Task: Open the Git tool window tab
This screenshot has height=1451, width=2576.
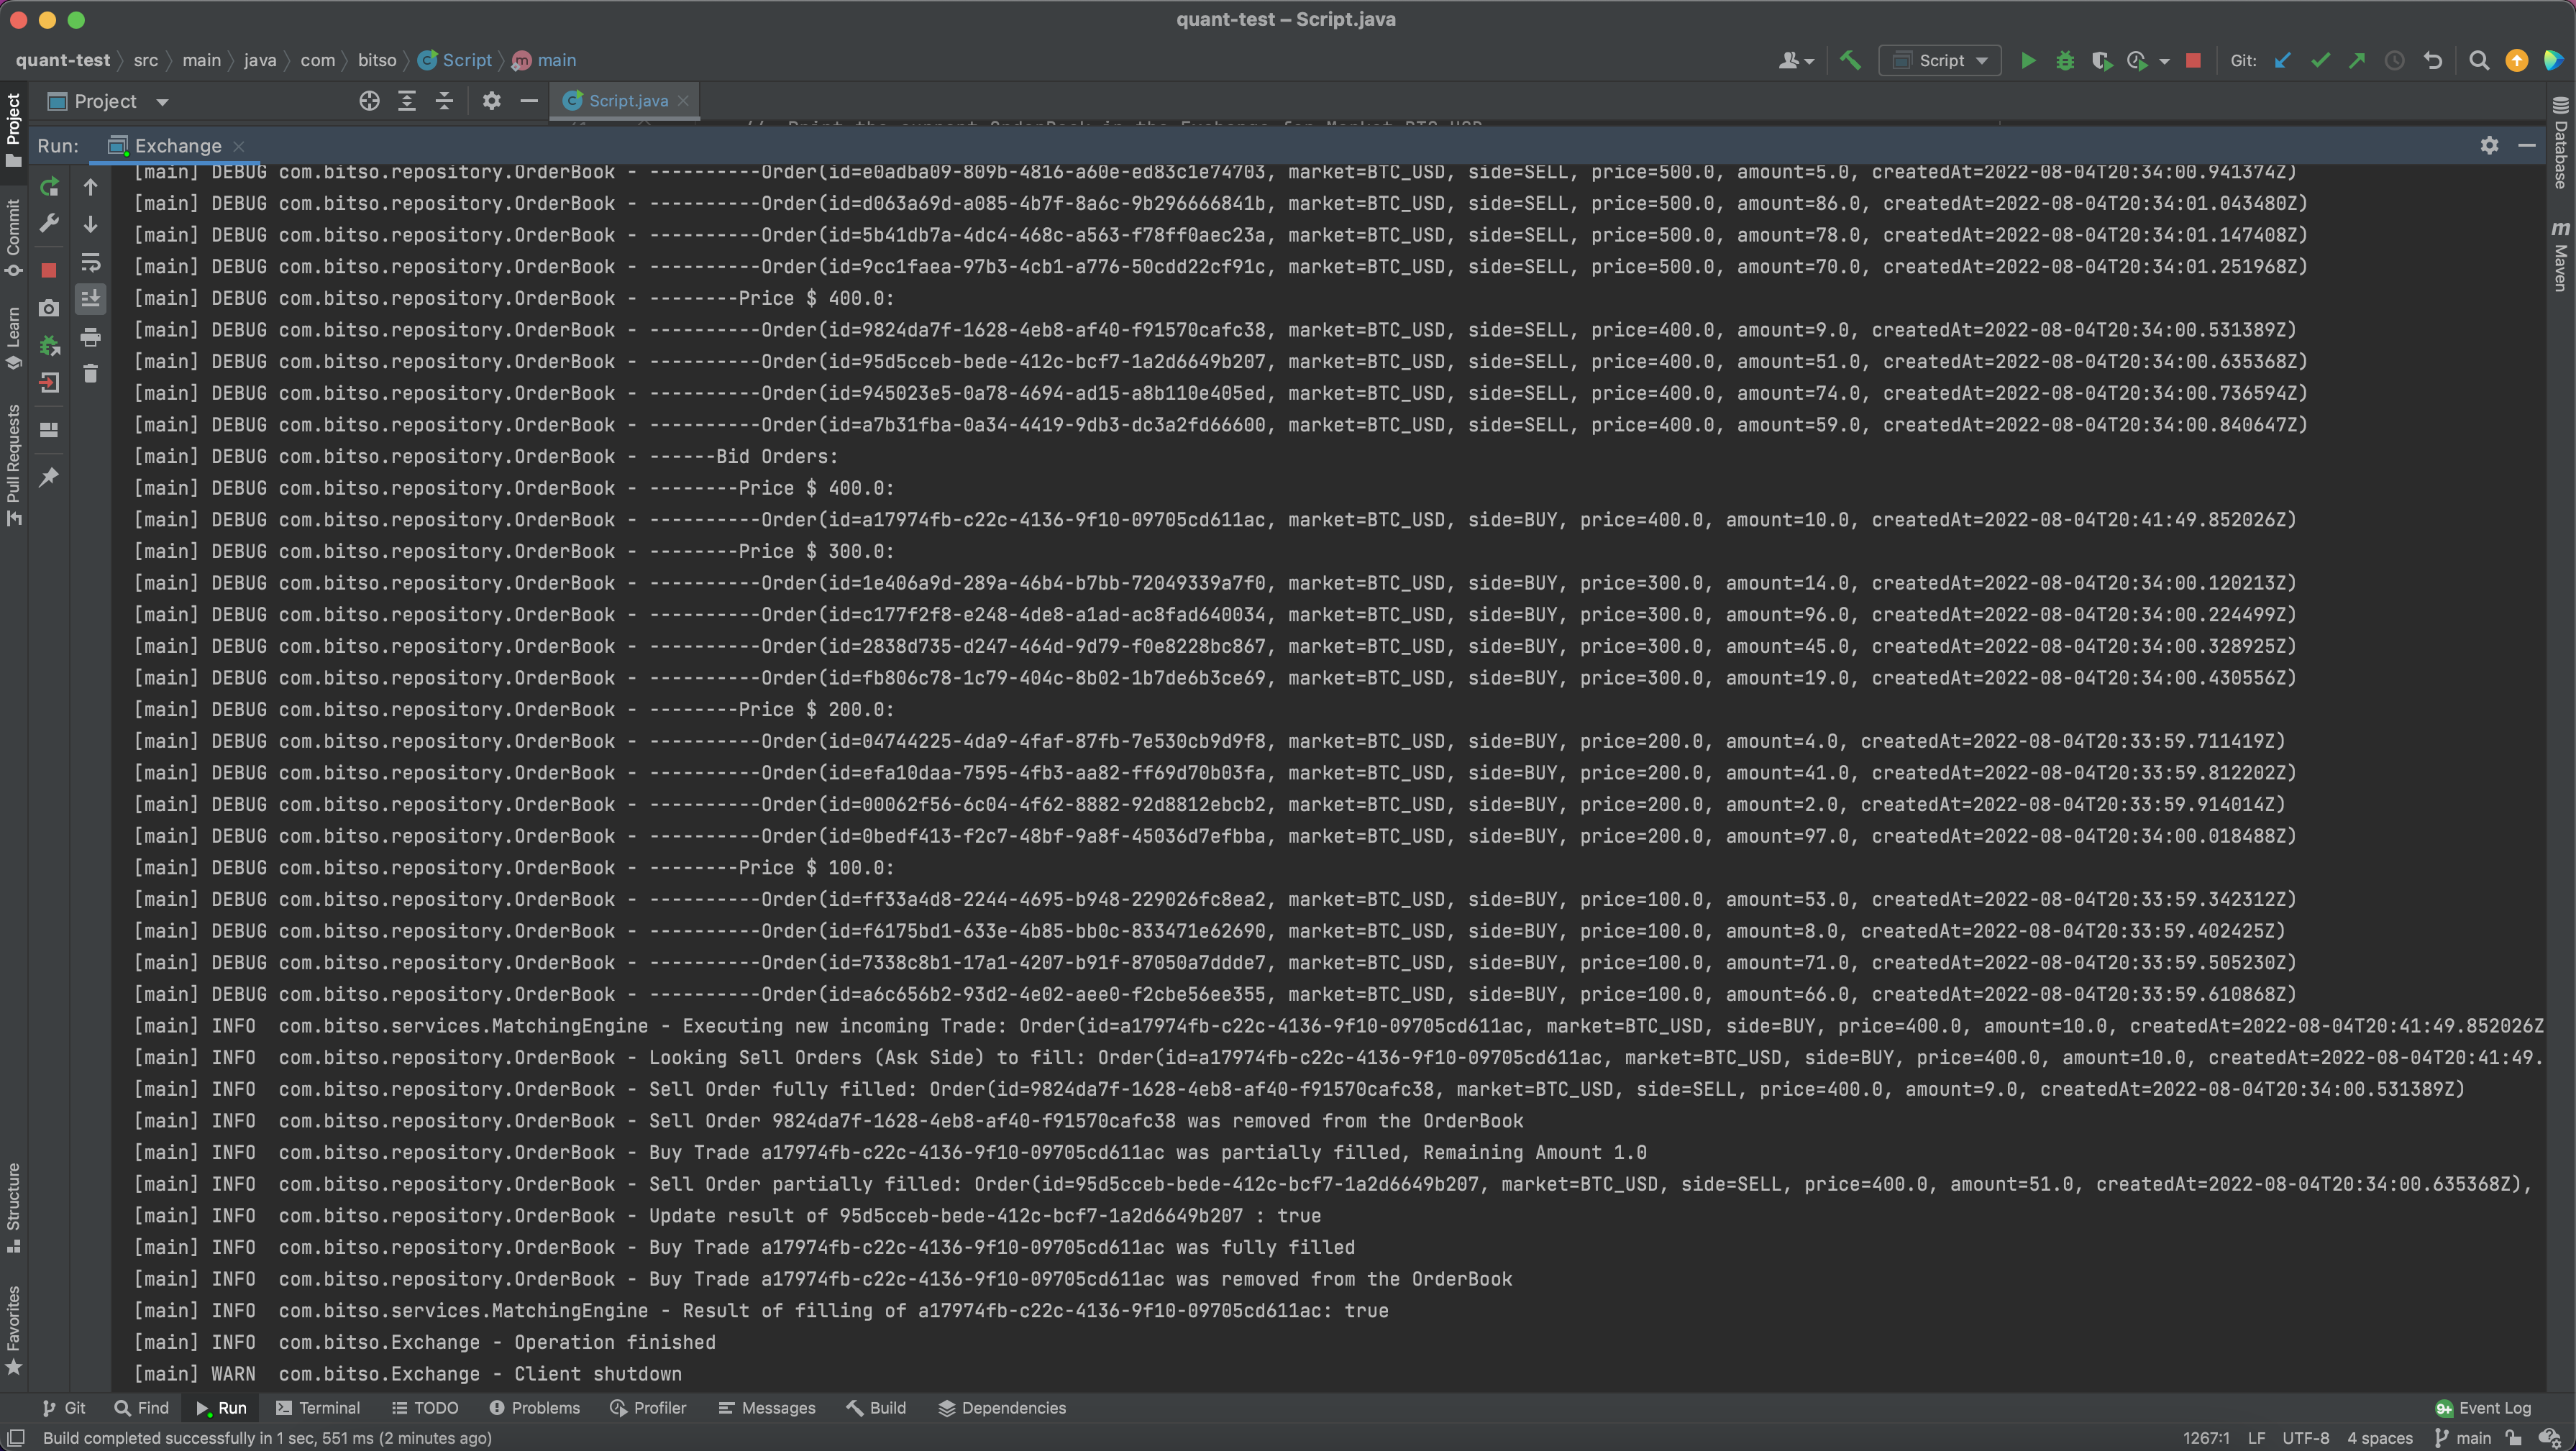Action: tap(64, 1408)
